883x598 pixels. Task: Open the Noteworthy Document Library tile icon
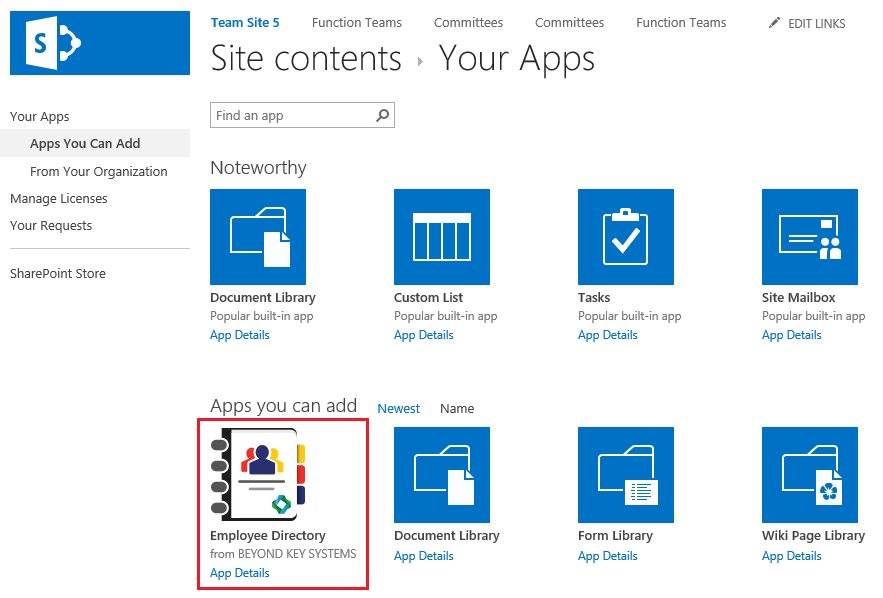(x=258, y=237)
